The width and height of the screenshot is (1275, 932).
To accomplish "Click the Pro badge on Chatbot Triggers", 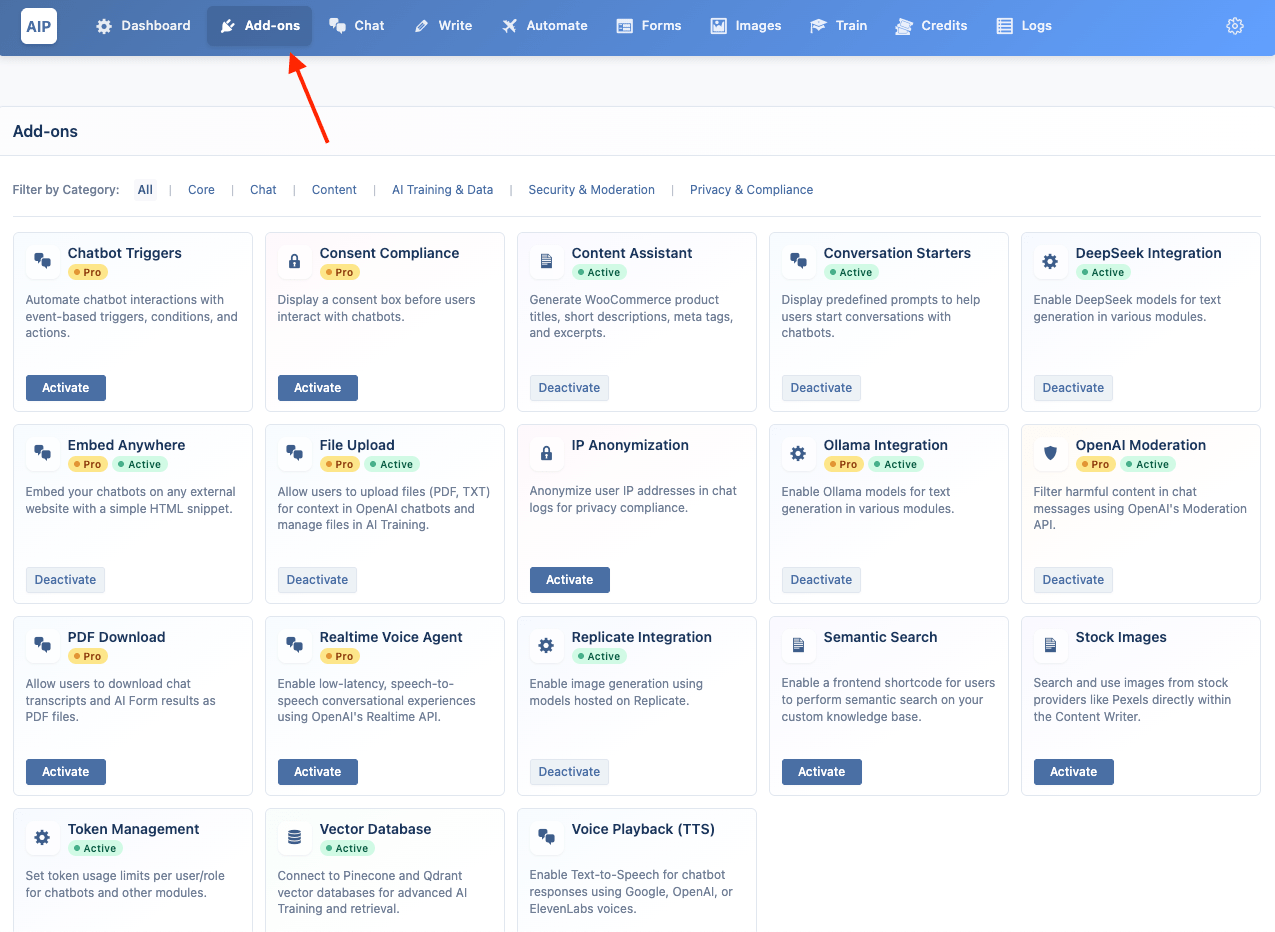I will 88,272.
